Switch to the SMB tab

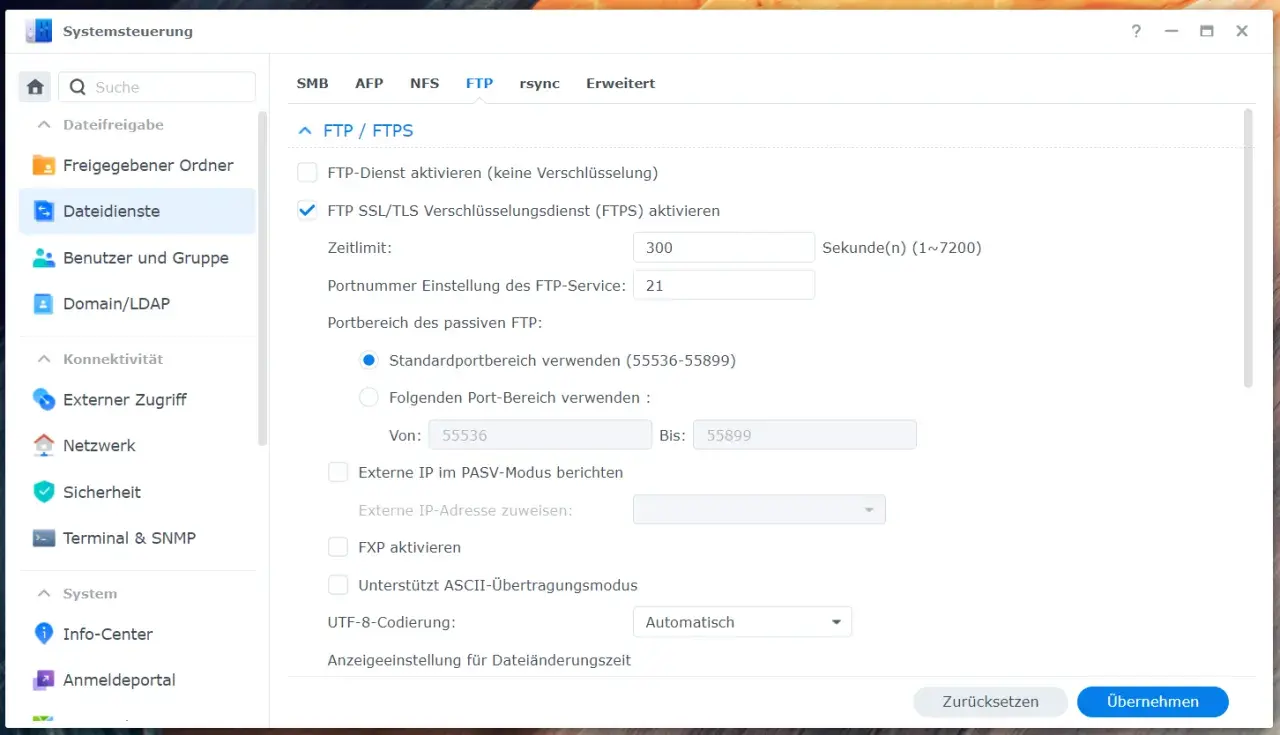coord(312,83)
